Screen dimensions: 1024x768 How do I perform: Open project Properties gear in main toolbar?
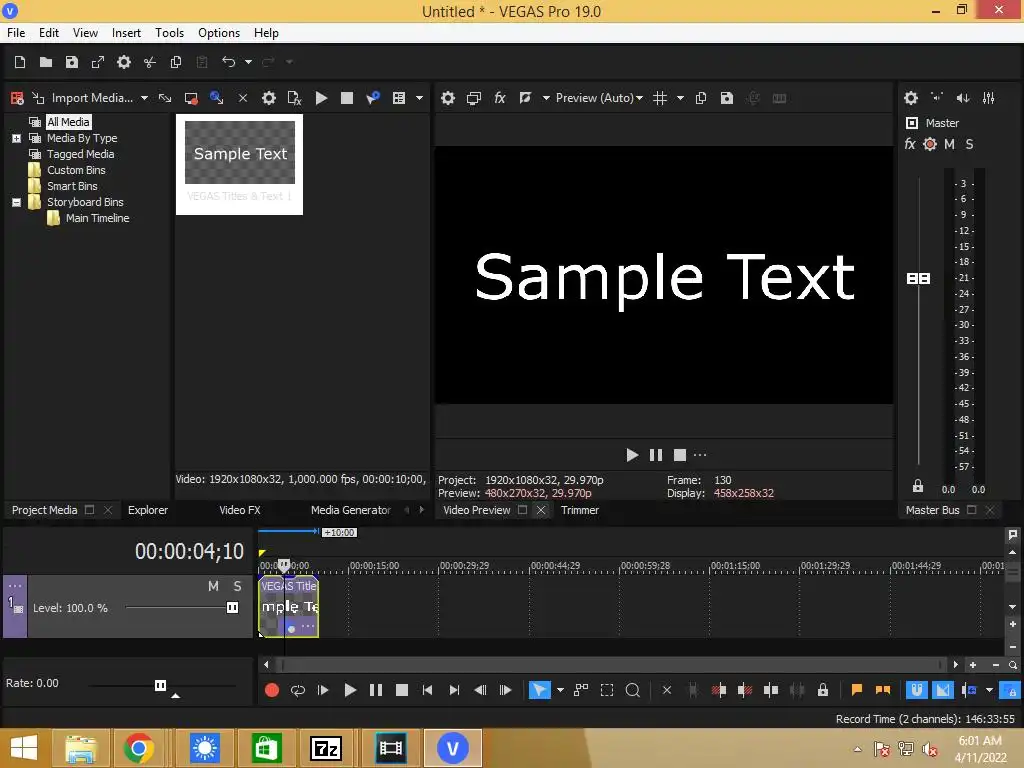click(x=123, y=62)
